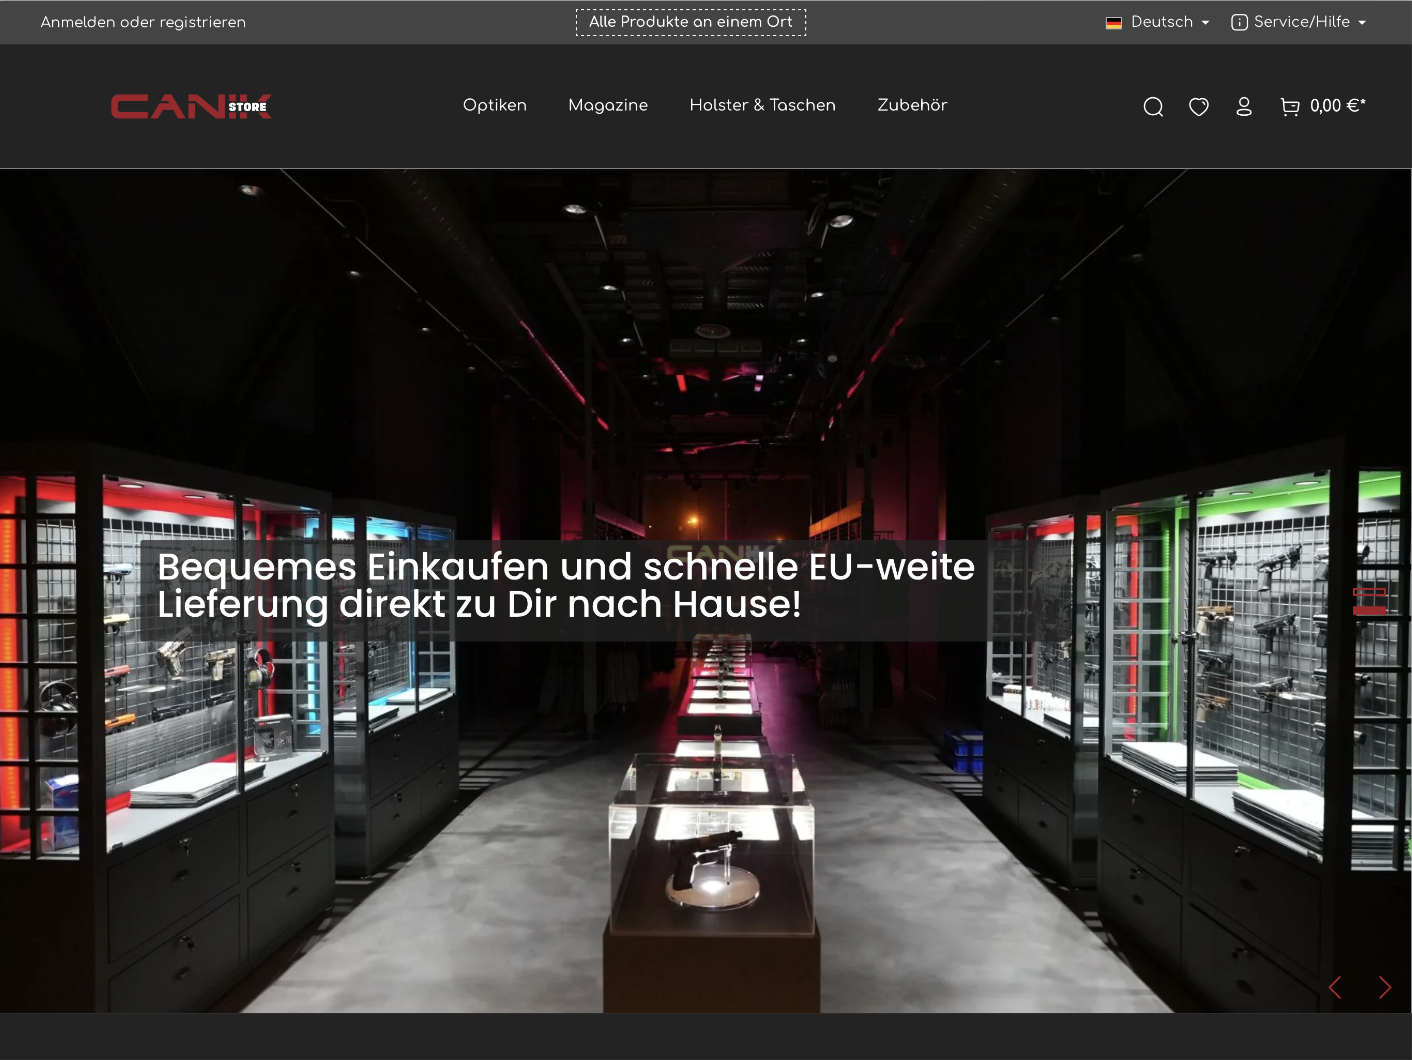Open the wishlist heart icon
Viewport: 1412px width, 1060px height.
(1198, 106)
